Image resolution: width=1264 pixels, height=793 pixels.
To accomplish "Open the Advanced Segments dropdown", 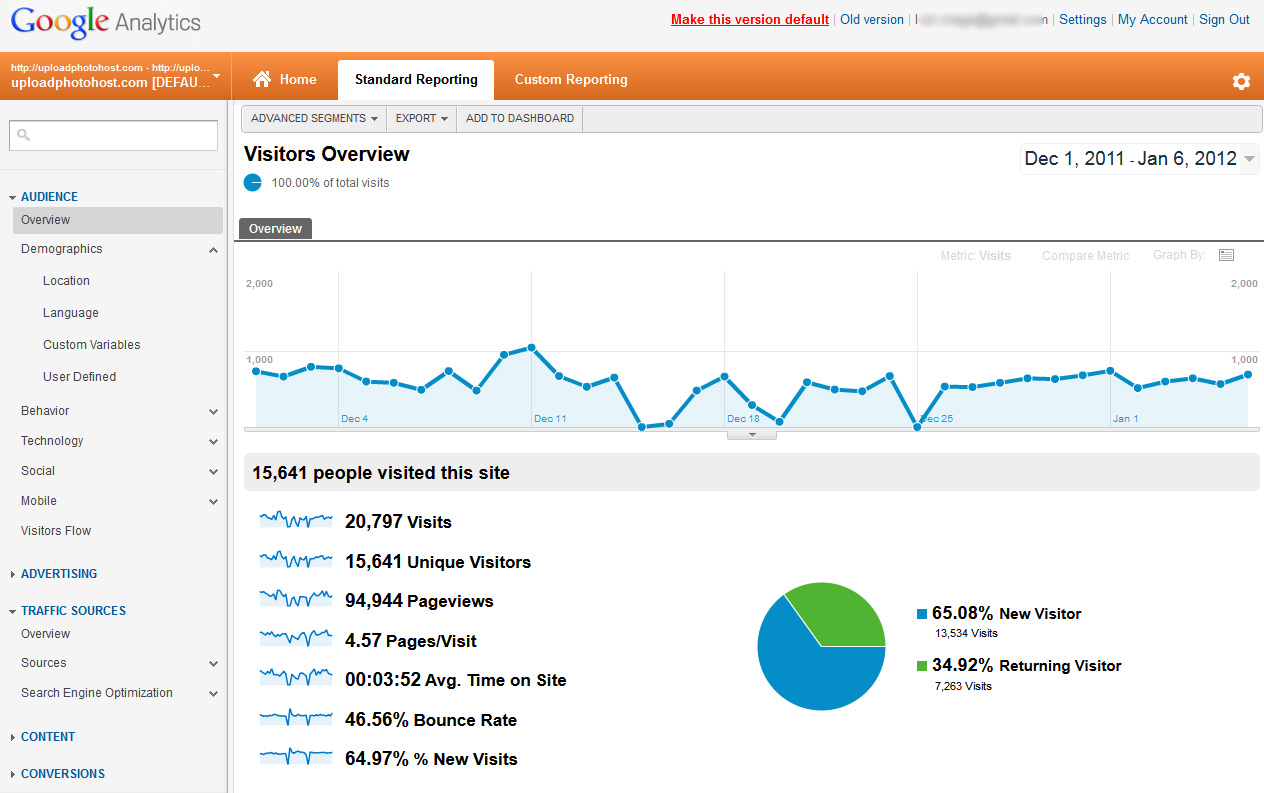I will (x=314, y=118).
